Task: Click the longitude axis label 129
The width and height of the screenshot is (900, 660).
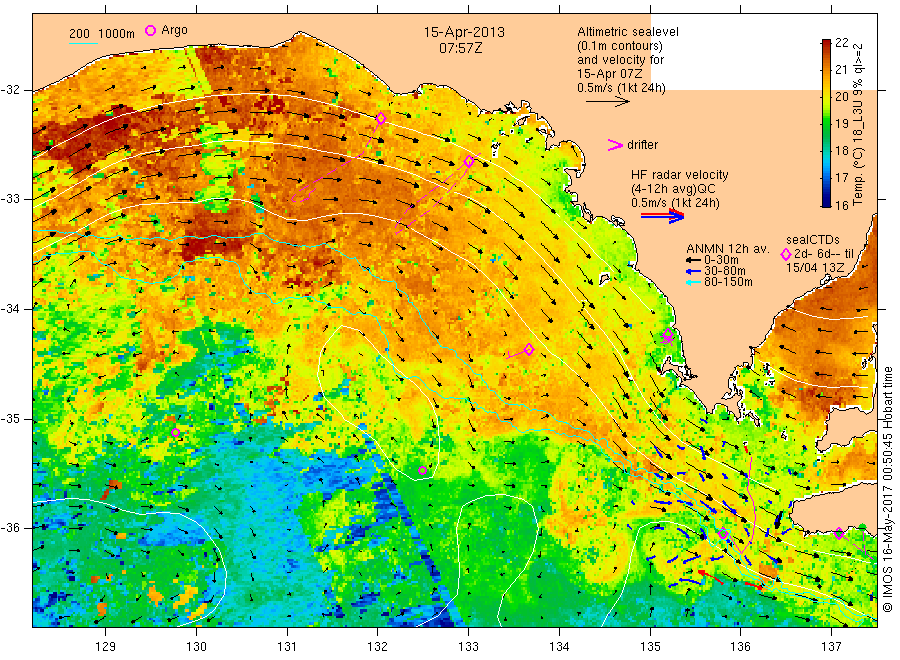Action: [x=106, y=647]
